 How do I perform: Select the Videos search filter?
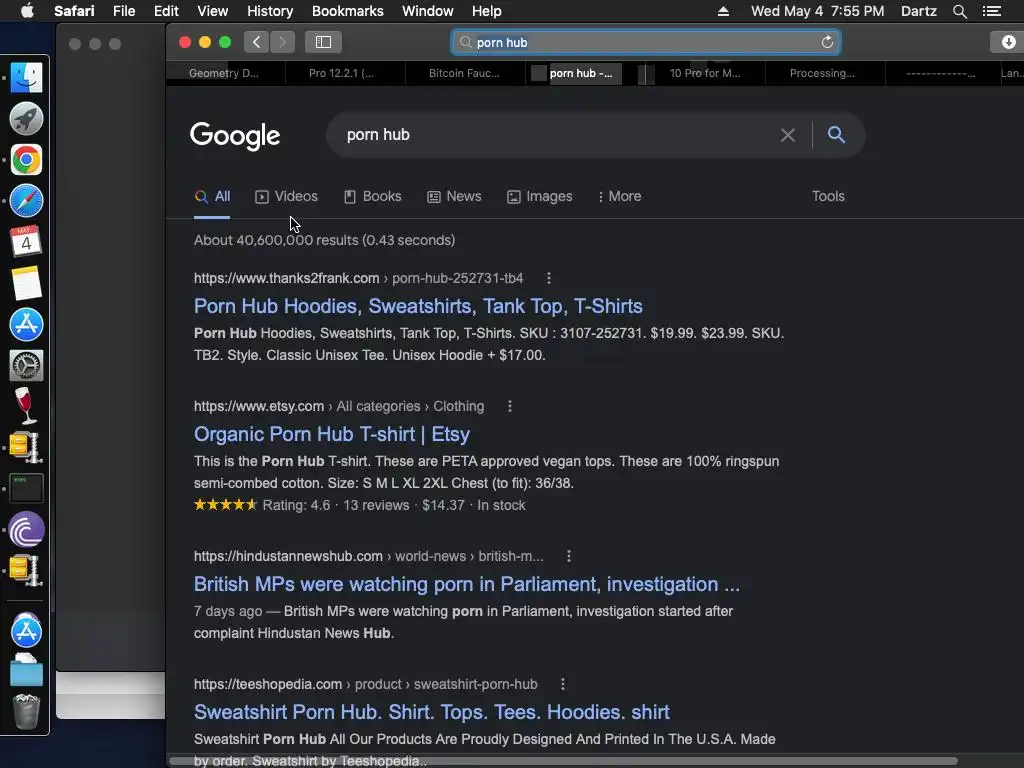pos(286,197)
